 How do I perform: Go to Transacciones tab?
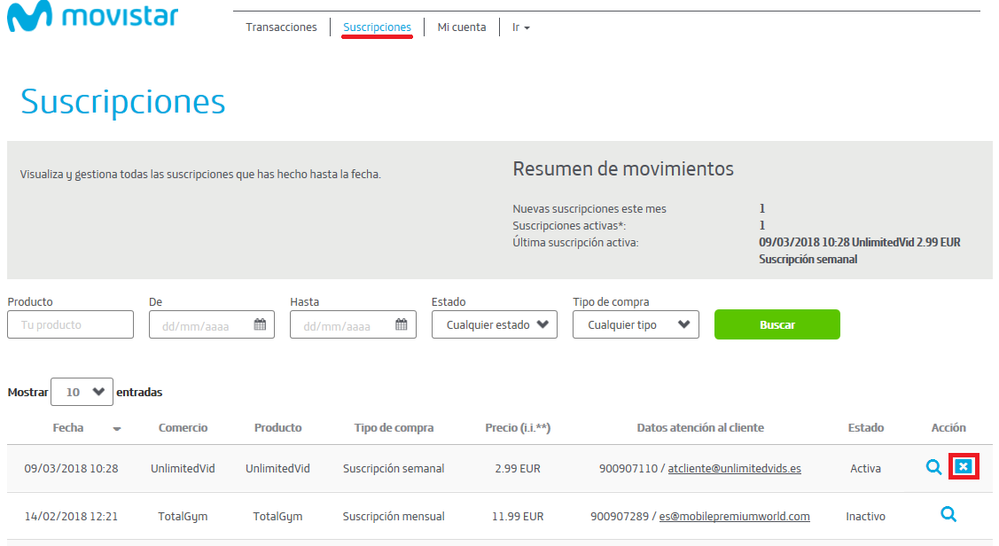click(x=281, y=28)
